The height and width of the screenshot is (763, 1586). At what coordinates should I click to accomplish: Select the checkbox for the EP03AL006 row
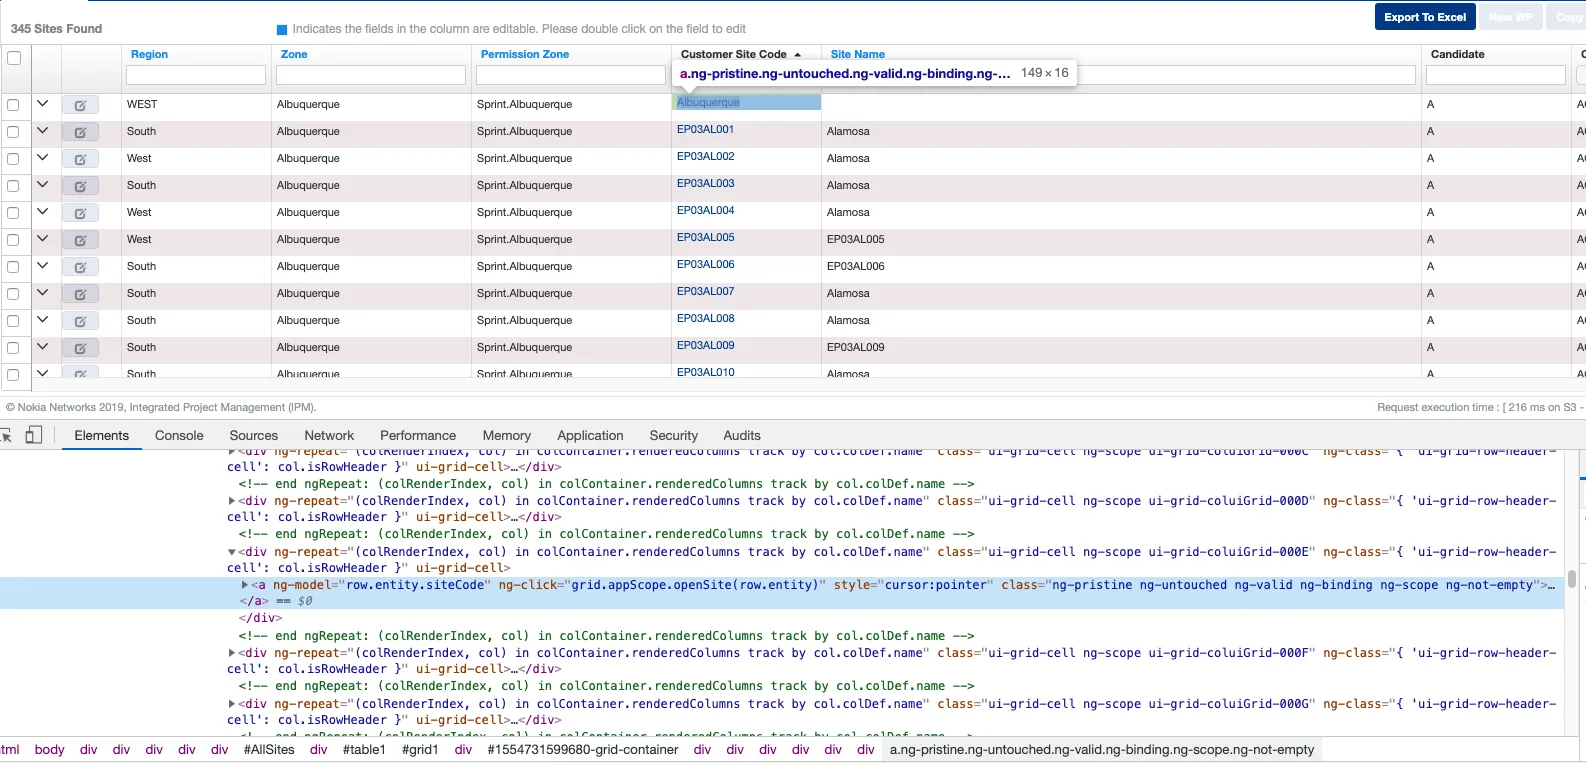(x=13, y=267)
